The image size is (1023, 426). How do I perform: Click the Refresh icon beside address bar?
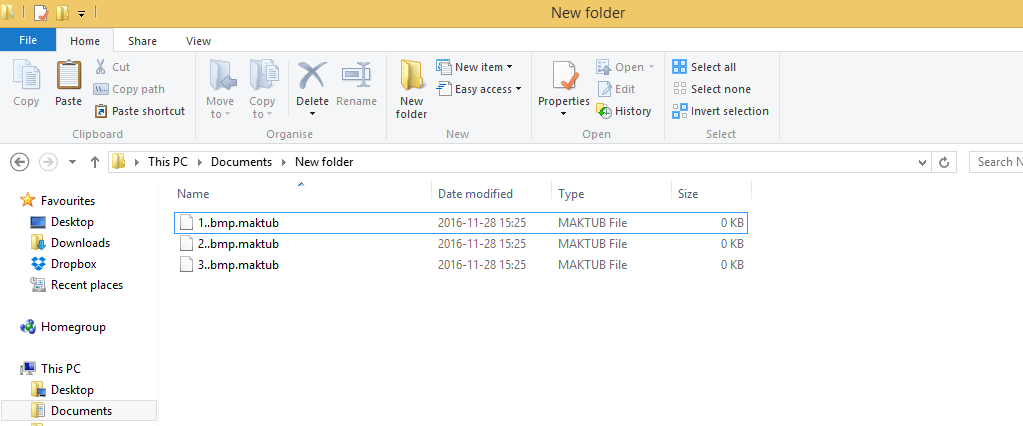pyautogui.click(x=944, y=162)
